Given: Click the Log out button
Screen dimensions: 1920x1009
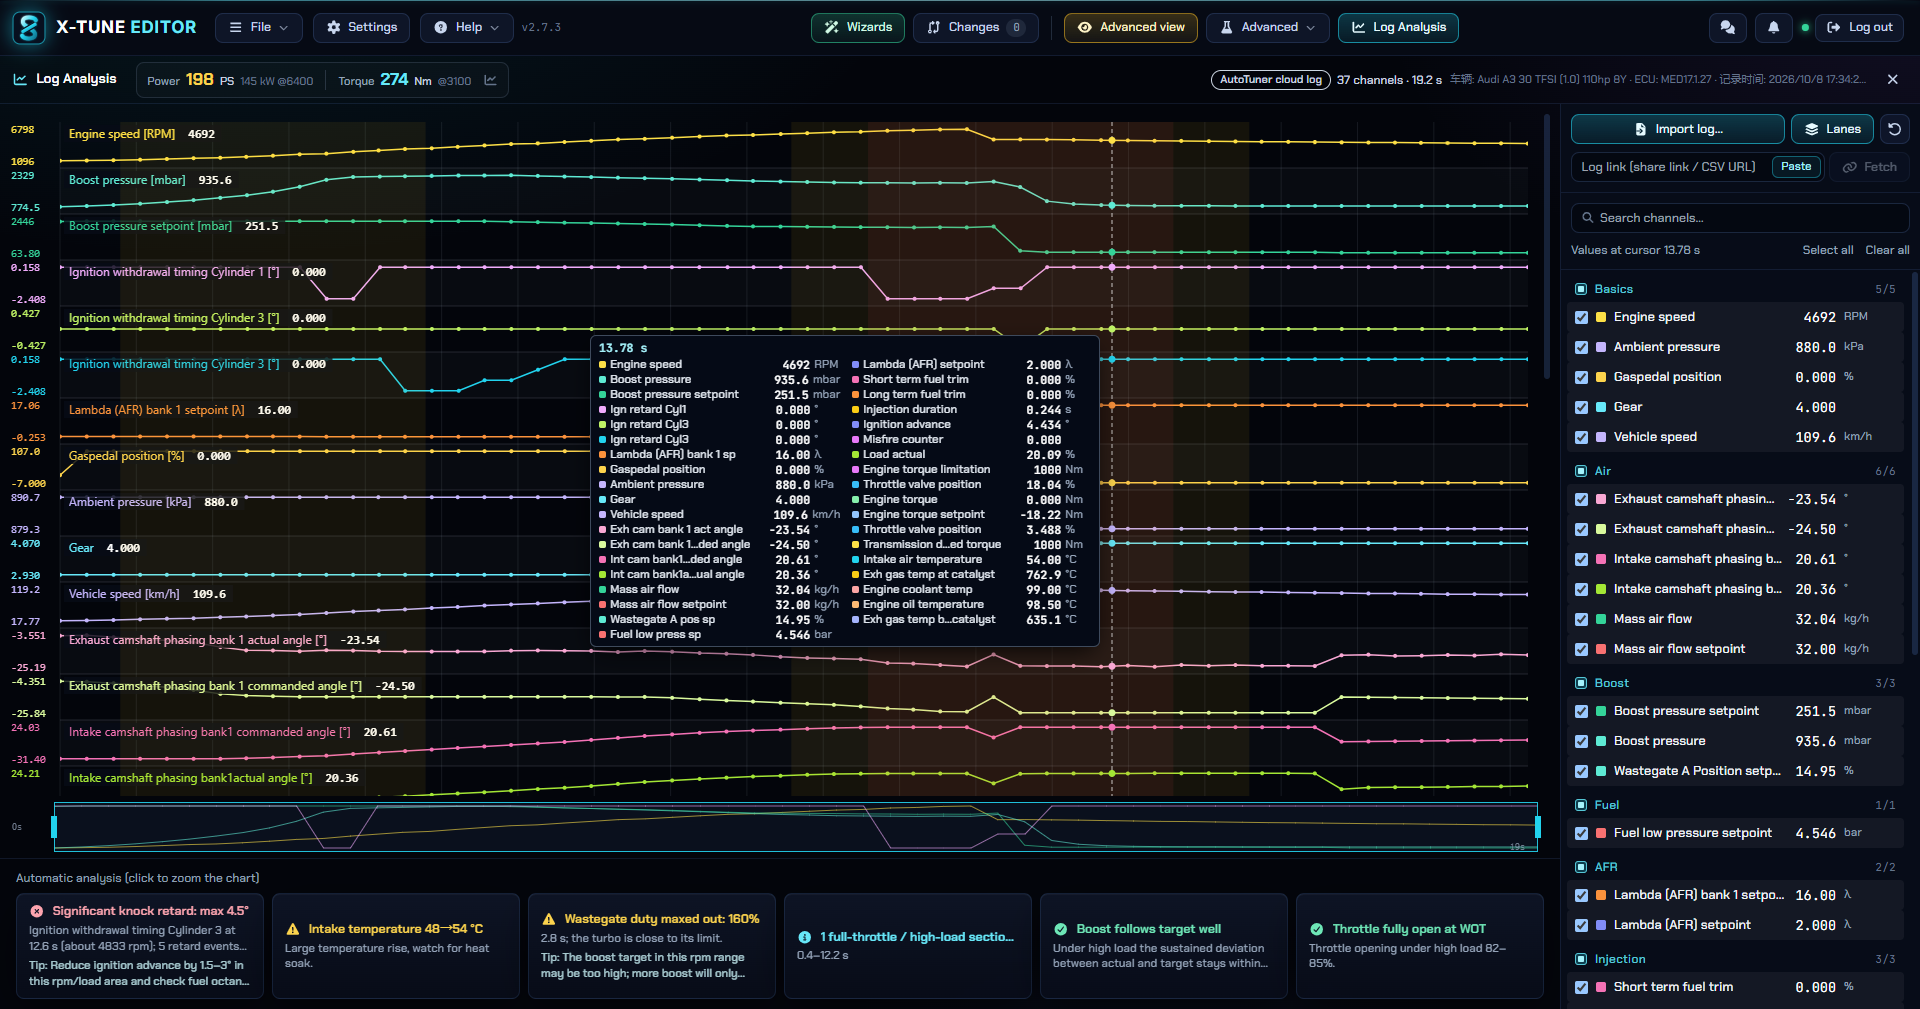Looking at the screenshot, I should pos(1859,28).
